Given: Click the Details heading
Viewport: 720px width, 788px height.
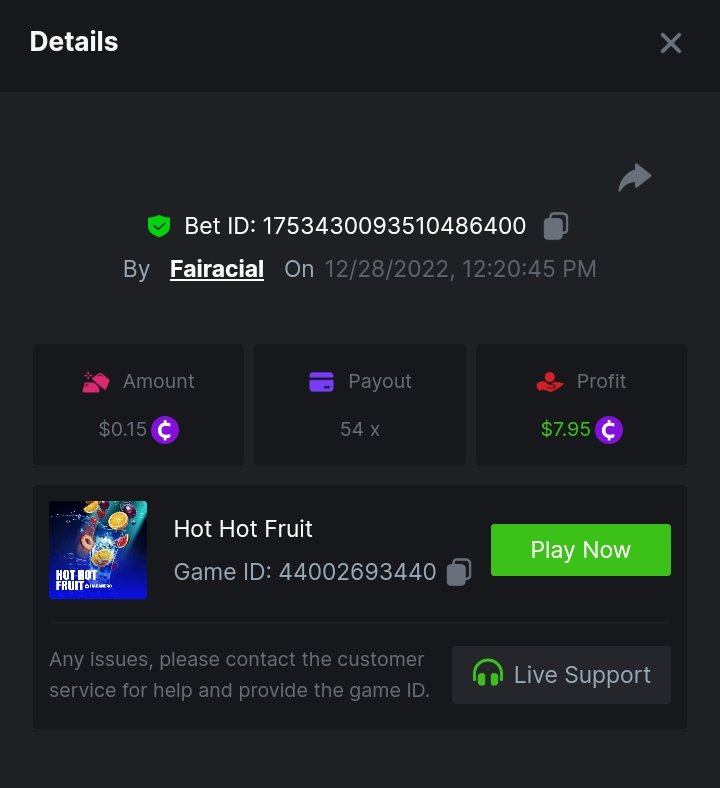Looking at the screenshot, I should click(x=74, y=42).
